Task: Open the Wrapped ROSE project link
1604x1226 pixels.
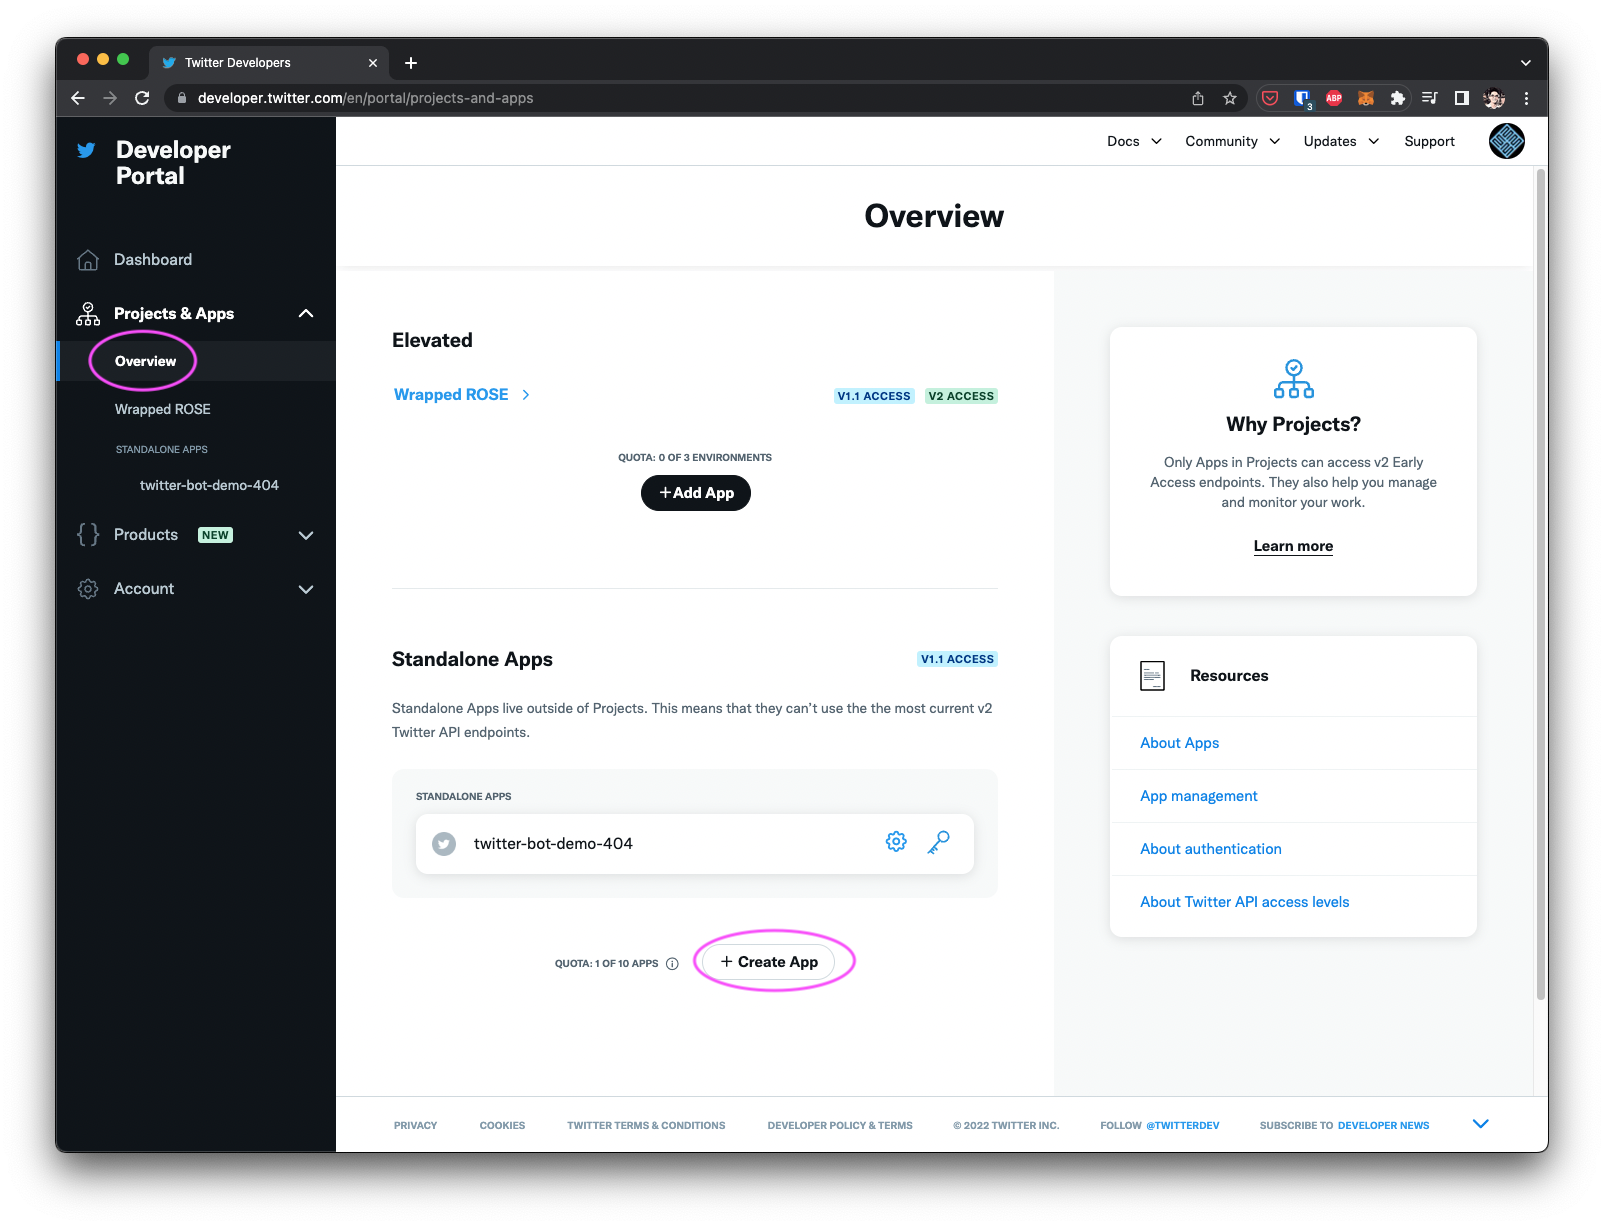Action: (x=451, y=394)
